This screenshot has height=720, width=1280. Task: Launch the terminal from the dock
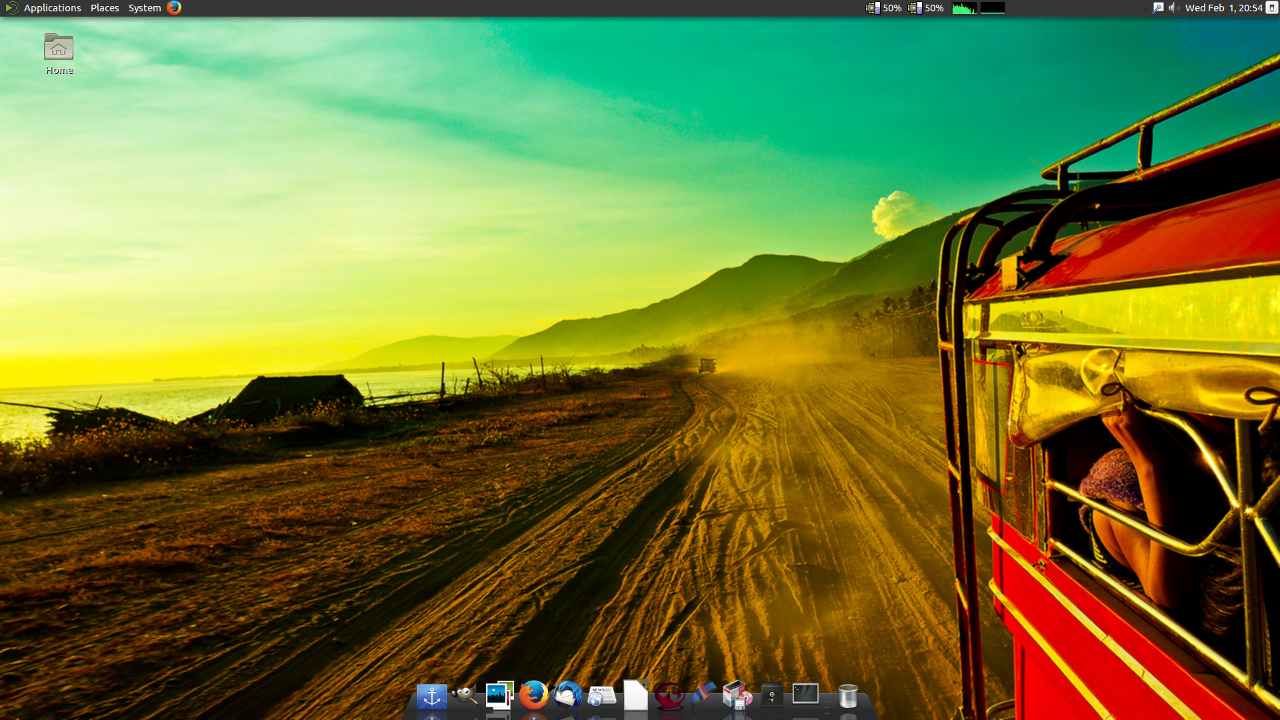(x=806, y=694)
